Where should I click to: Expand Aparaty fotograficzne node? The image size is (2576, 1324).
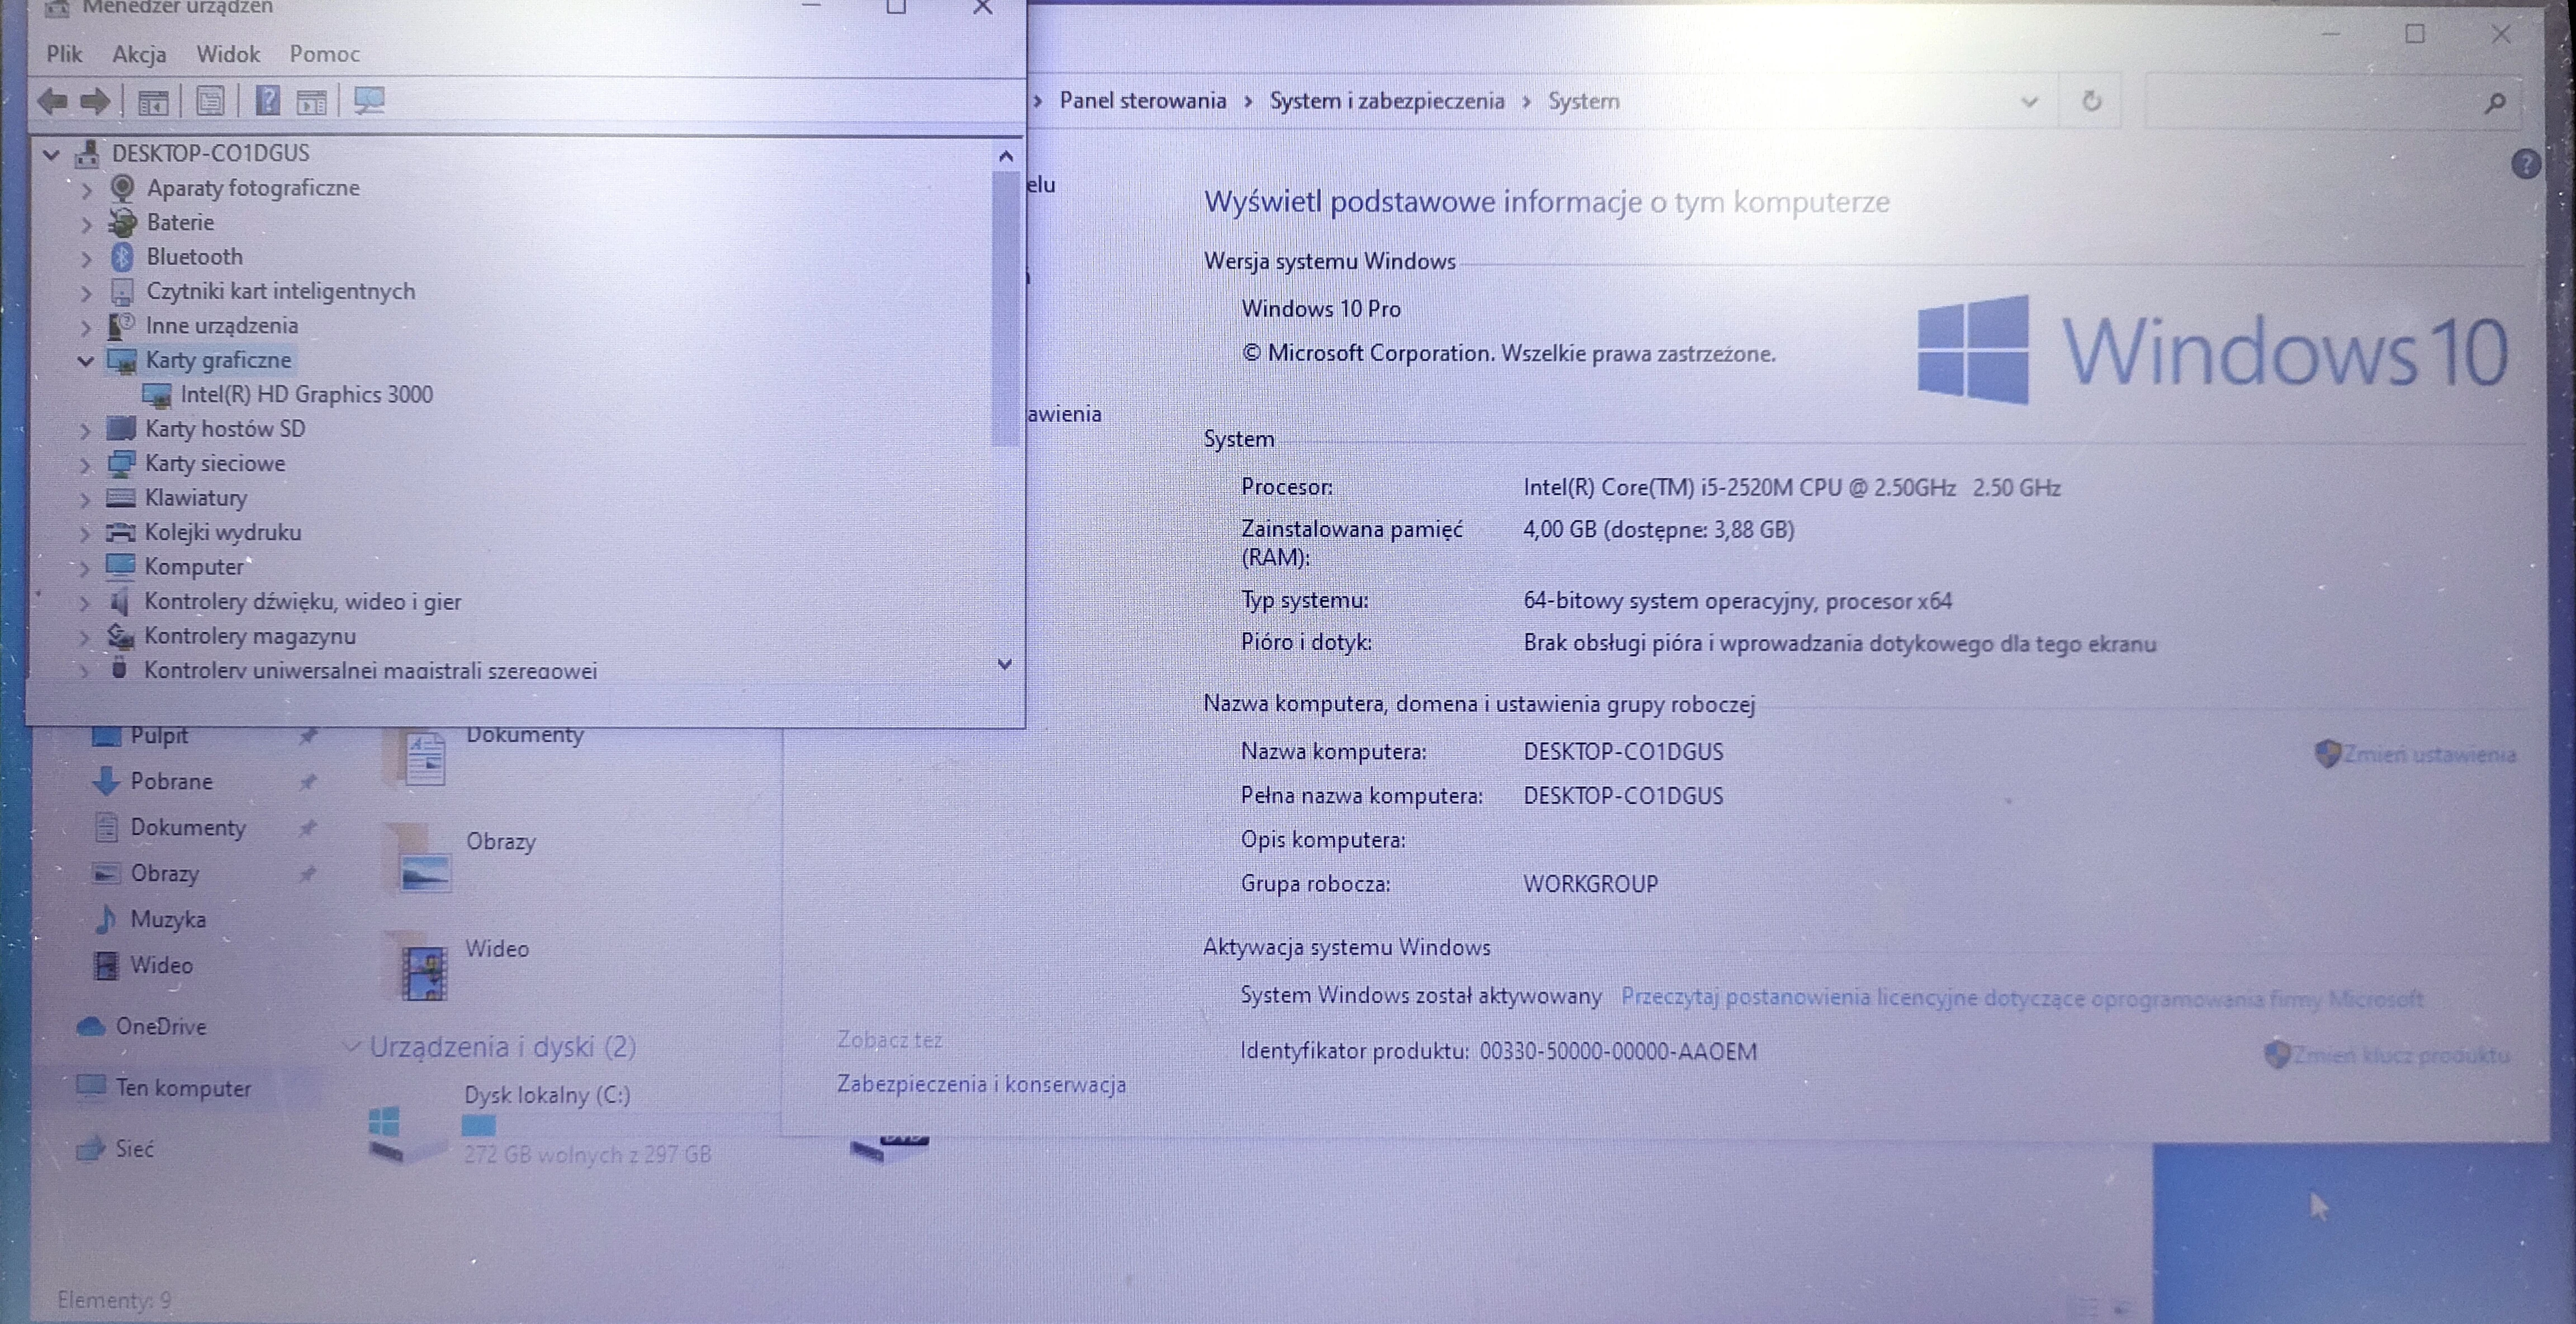pyautogui.click(x=86, y=189)
